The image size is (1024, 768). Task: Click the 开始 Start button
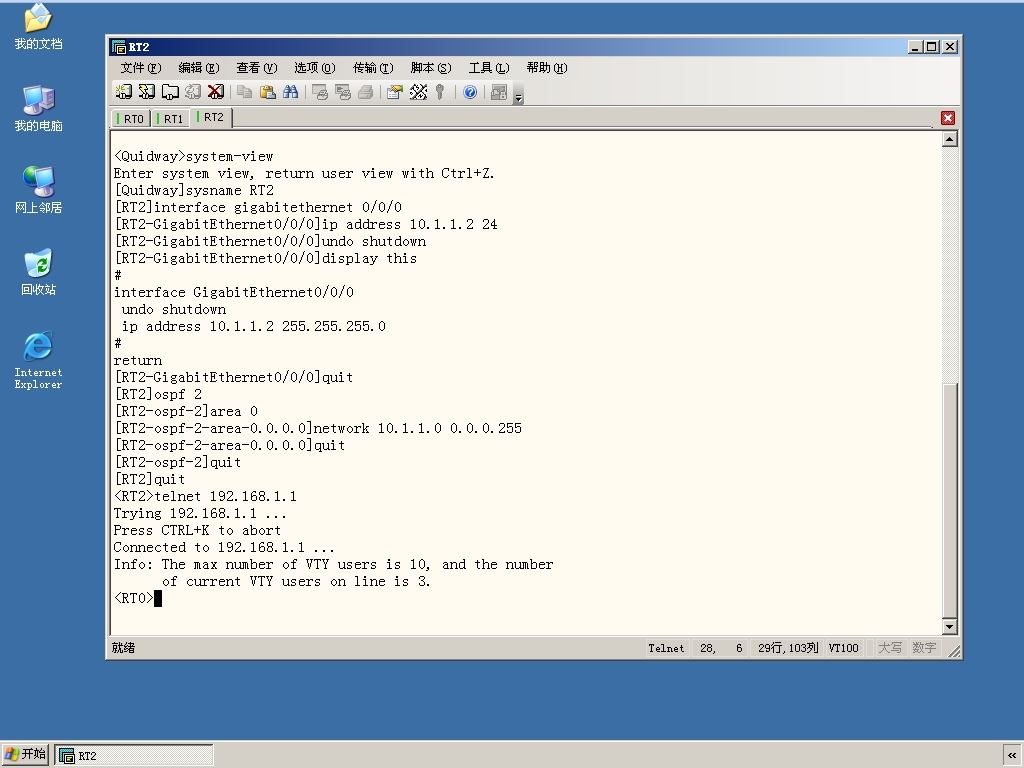pyautogui.click(x=25, y=754)
